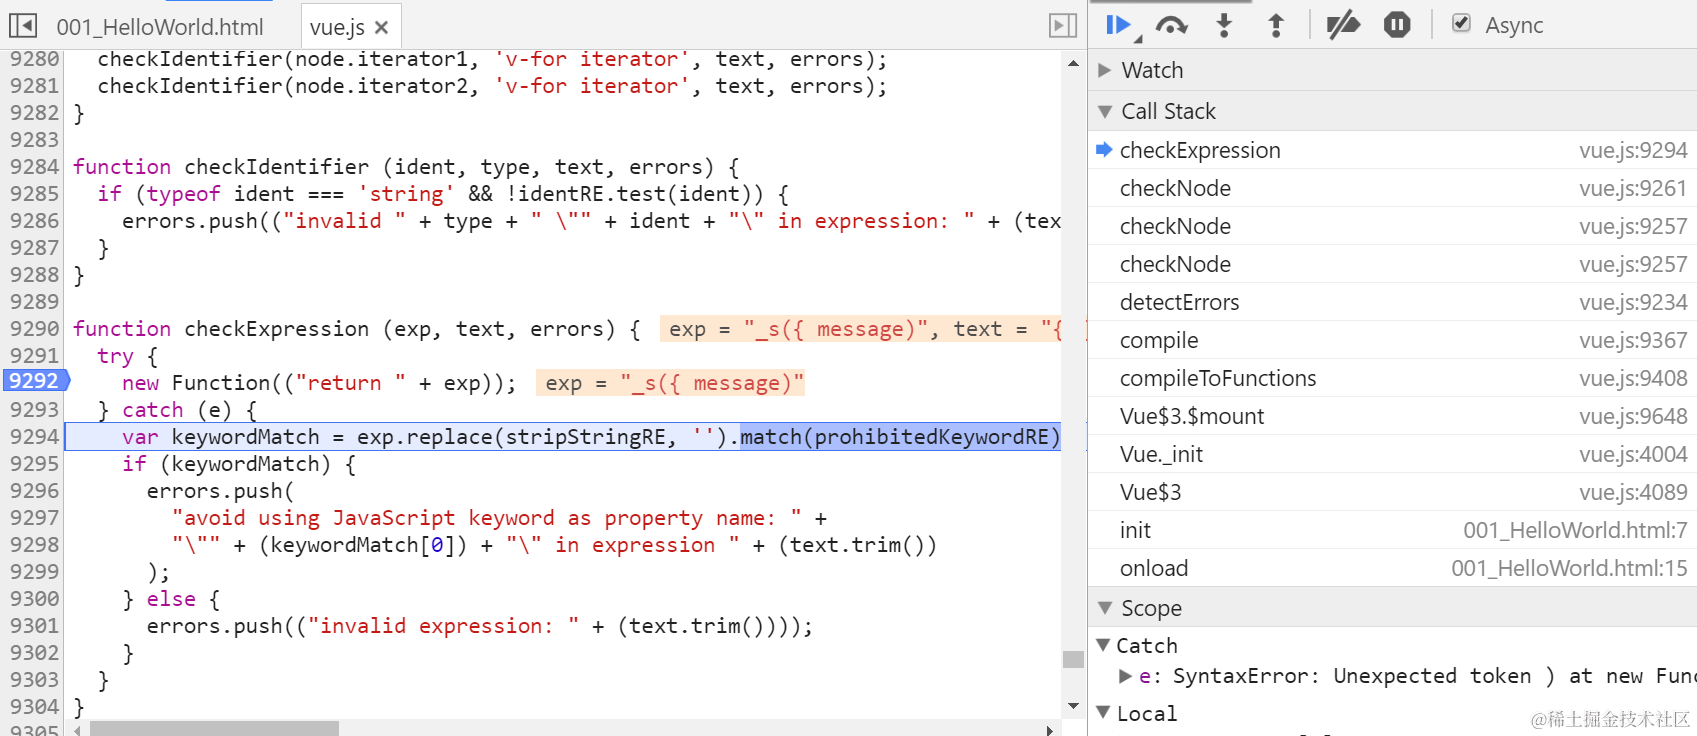Close the vue.js tab

[381, 27]
